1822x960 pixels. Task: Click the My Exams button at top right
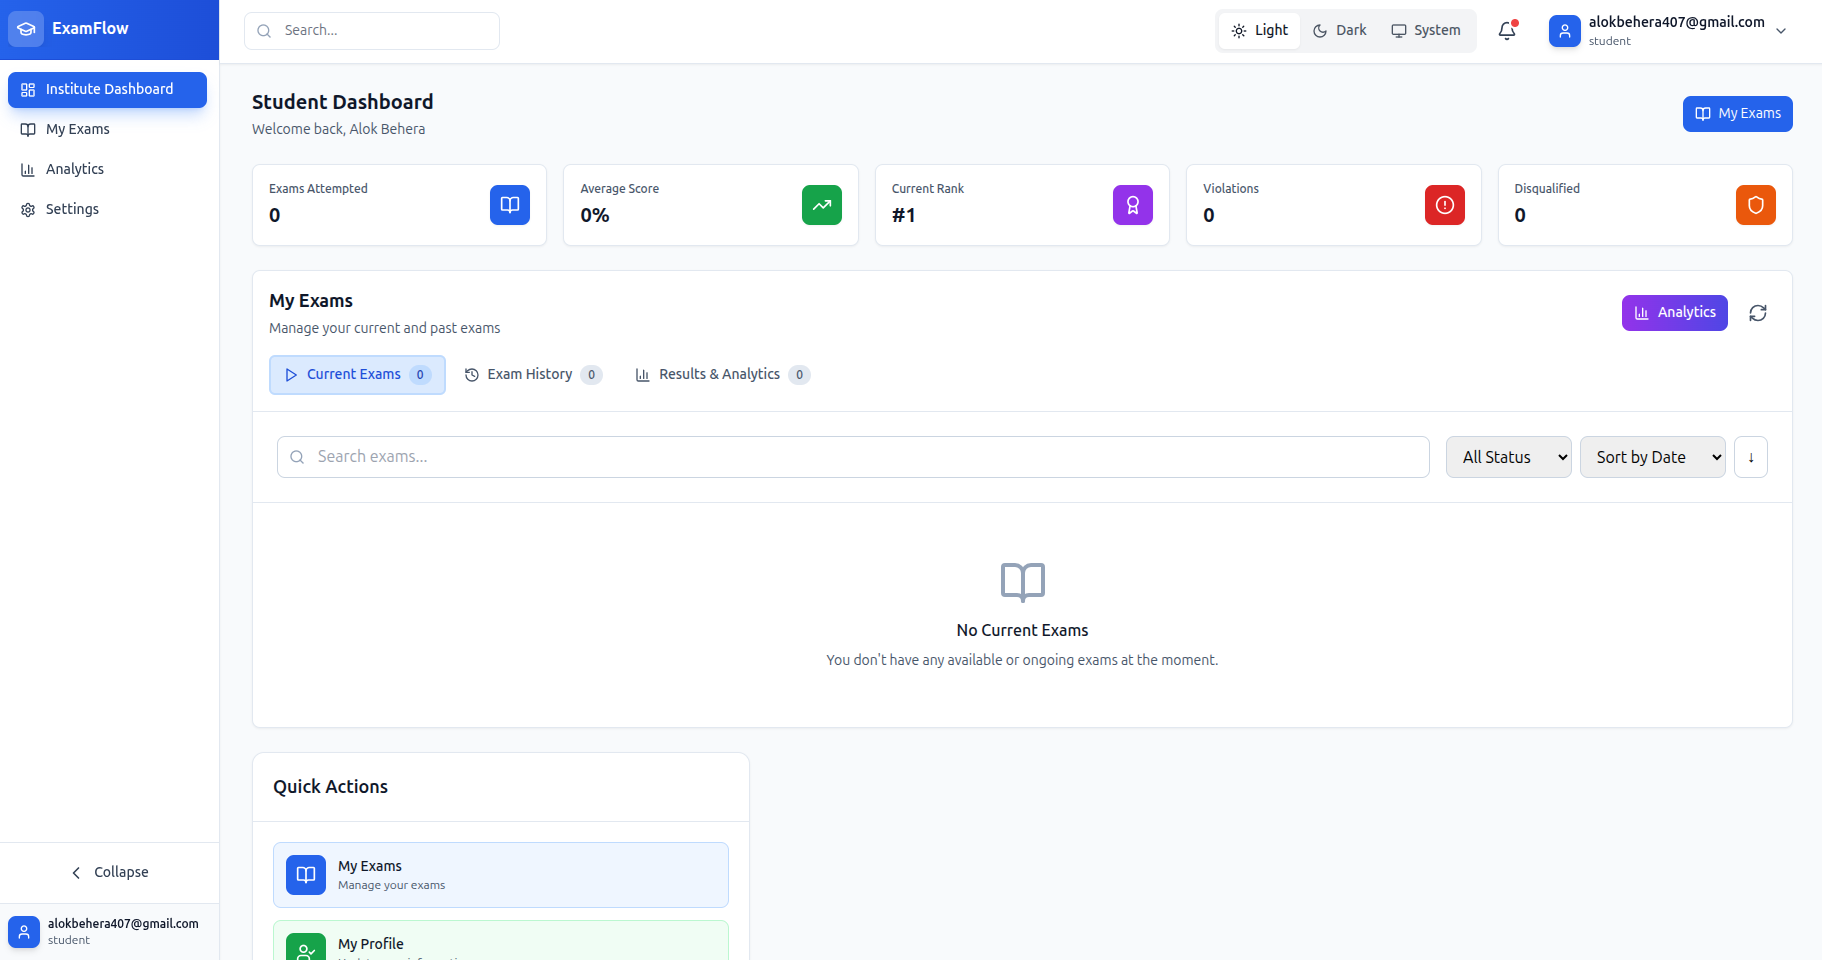pos(1737,113)
